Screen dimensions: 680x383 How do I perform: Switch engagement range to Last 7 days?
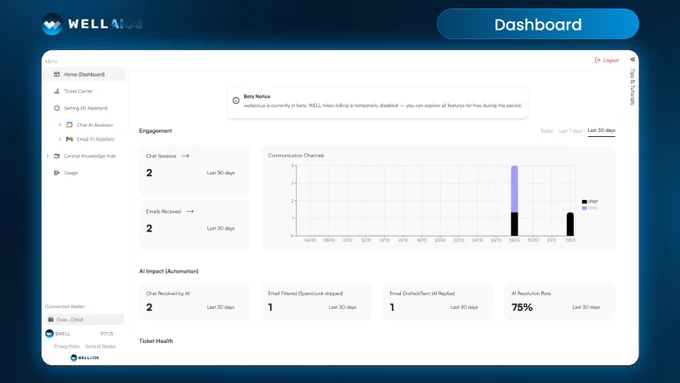point(570,131)
